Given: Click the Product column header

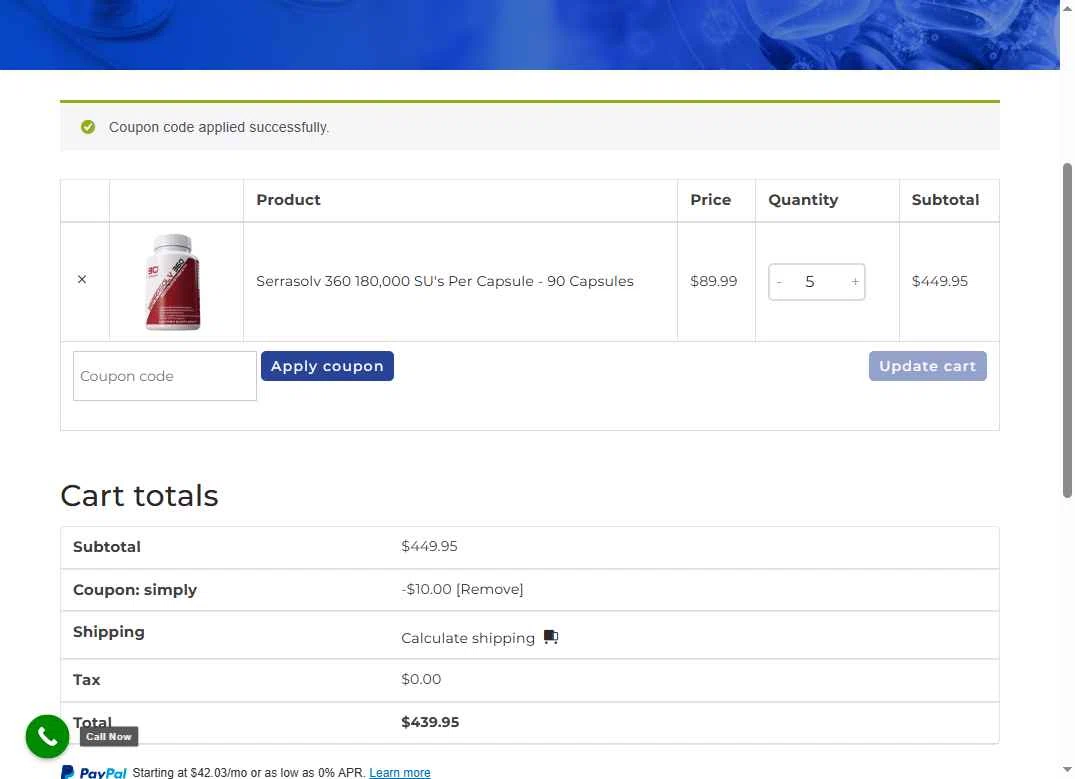Looking at the screenshot, I should [x=288, y=200].
